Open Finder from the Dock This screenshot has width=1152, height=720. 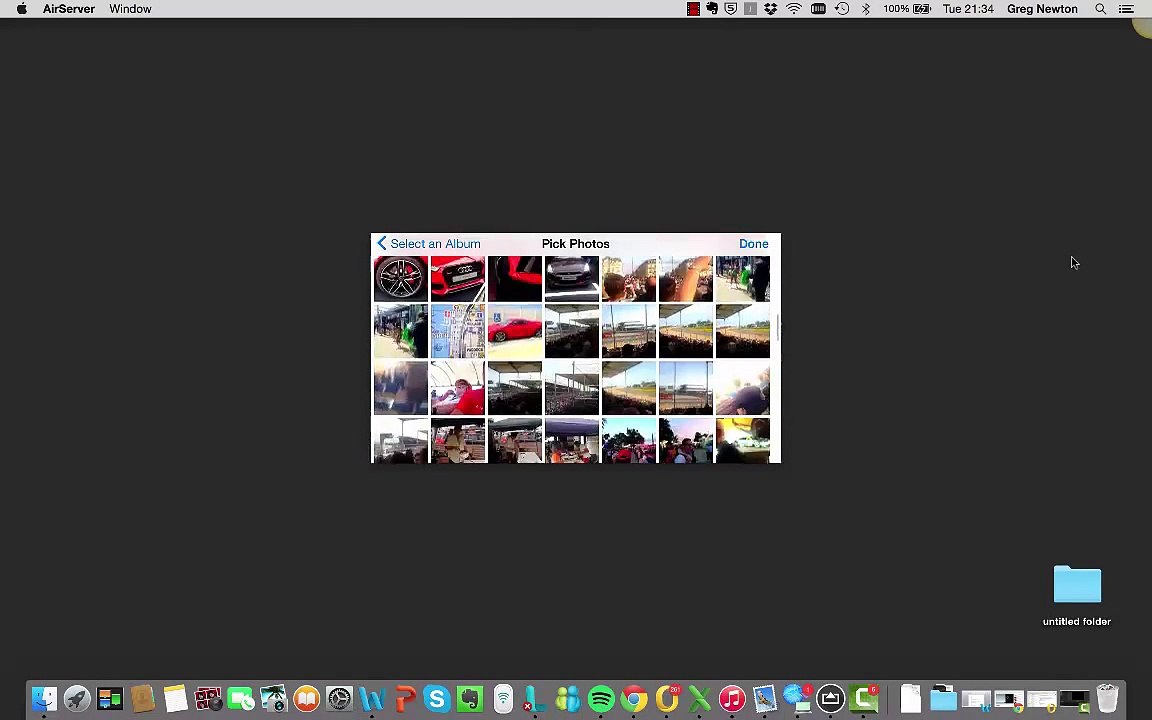point(44,699)
